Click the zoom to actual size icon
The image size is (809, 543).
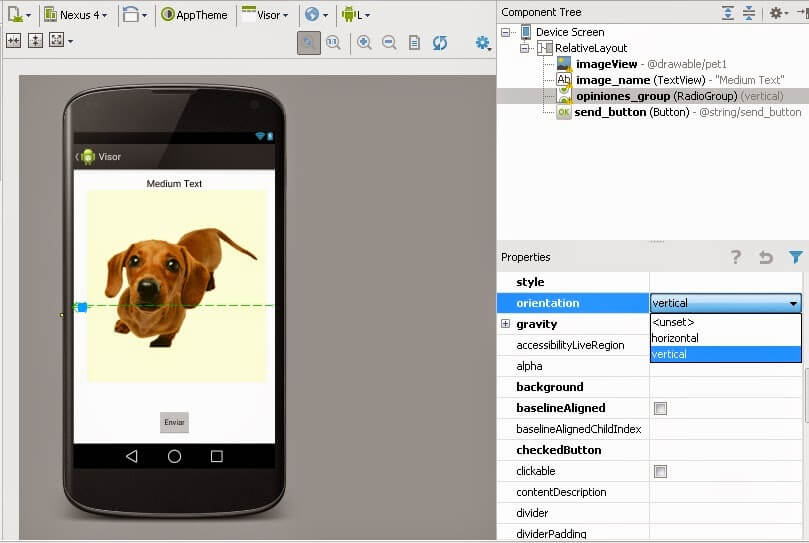pos(334,43)
